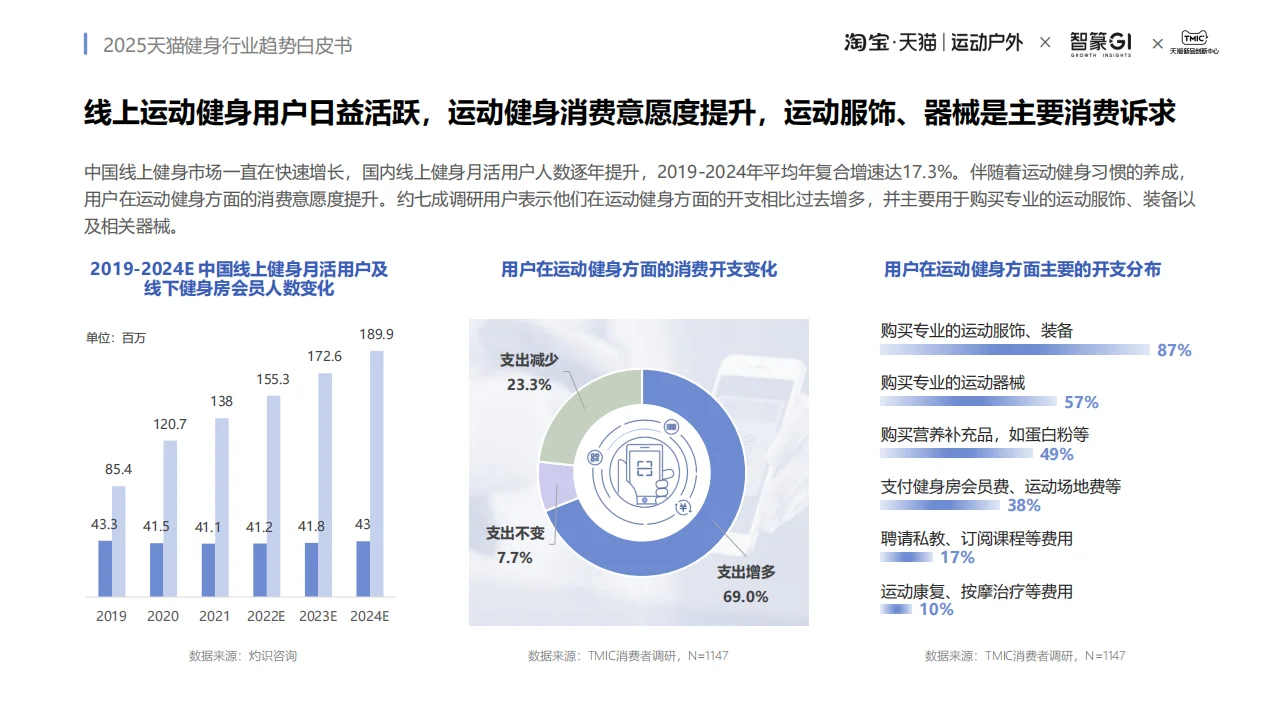Click the 155.3 value label

point(273,379)
